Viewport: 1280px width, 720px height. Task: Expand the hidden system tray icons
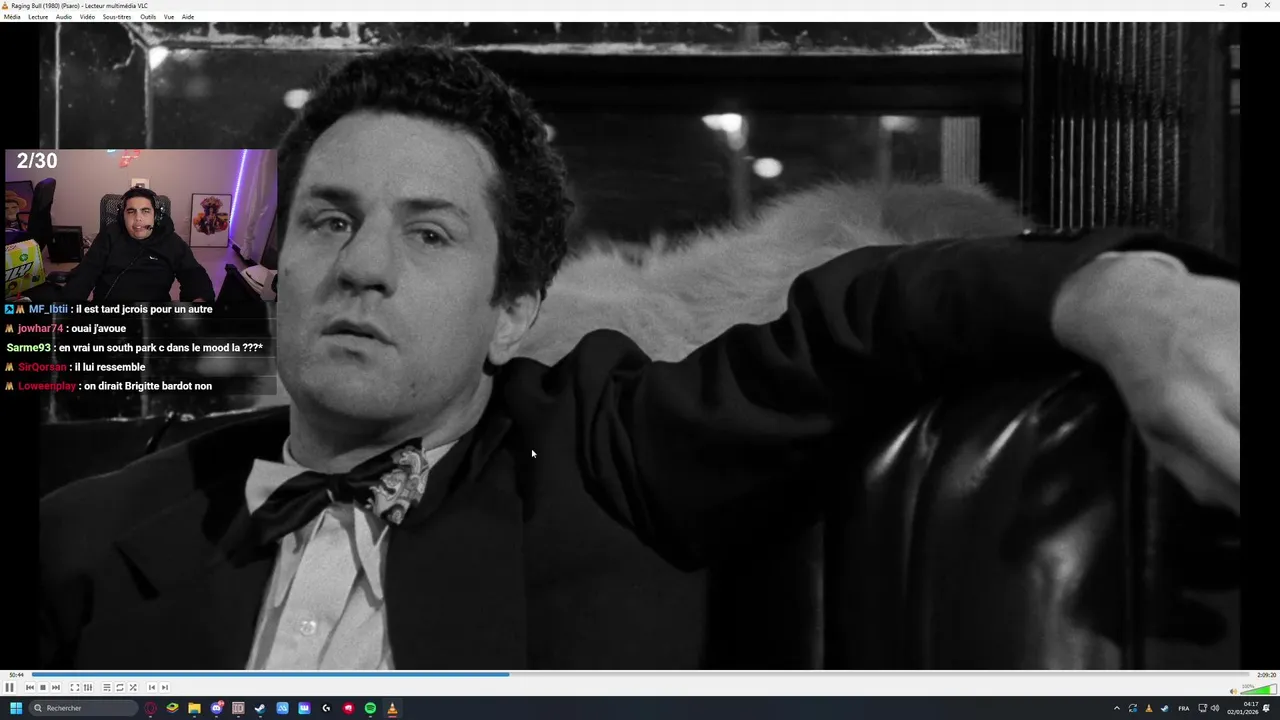pyautogui.click(x=1117, y=708)
